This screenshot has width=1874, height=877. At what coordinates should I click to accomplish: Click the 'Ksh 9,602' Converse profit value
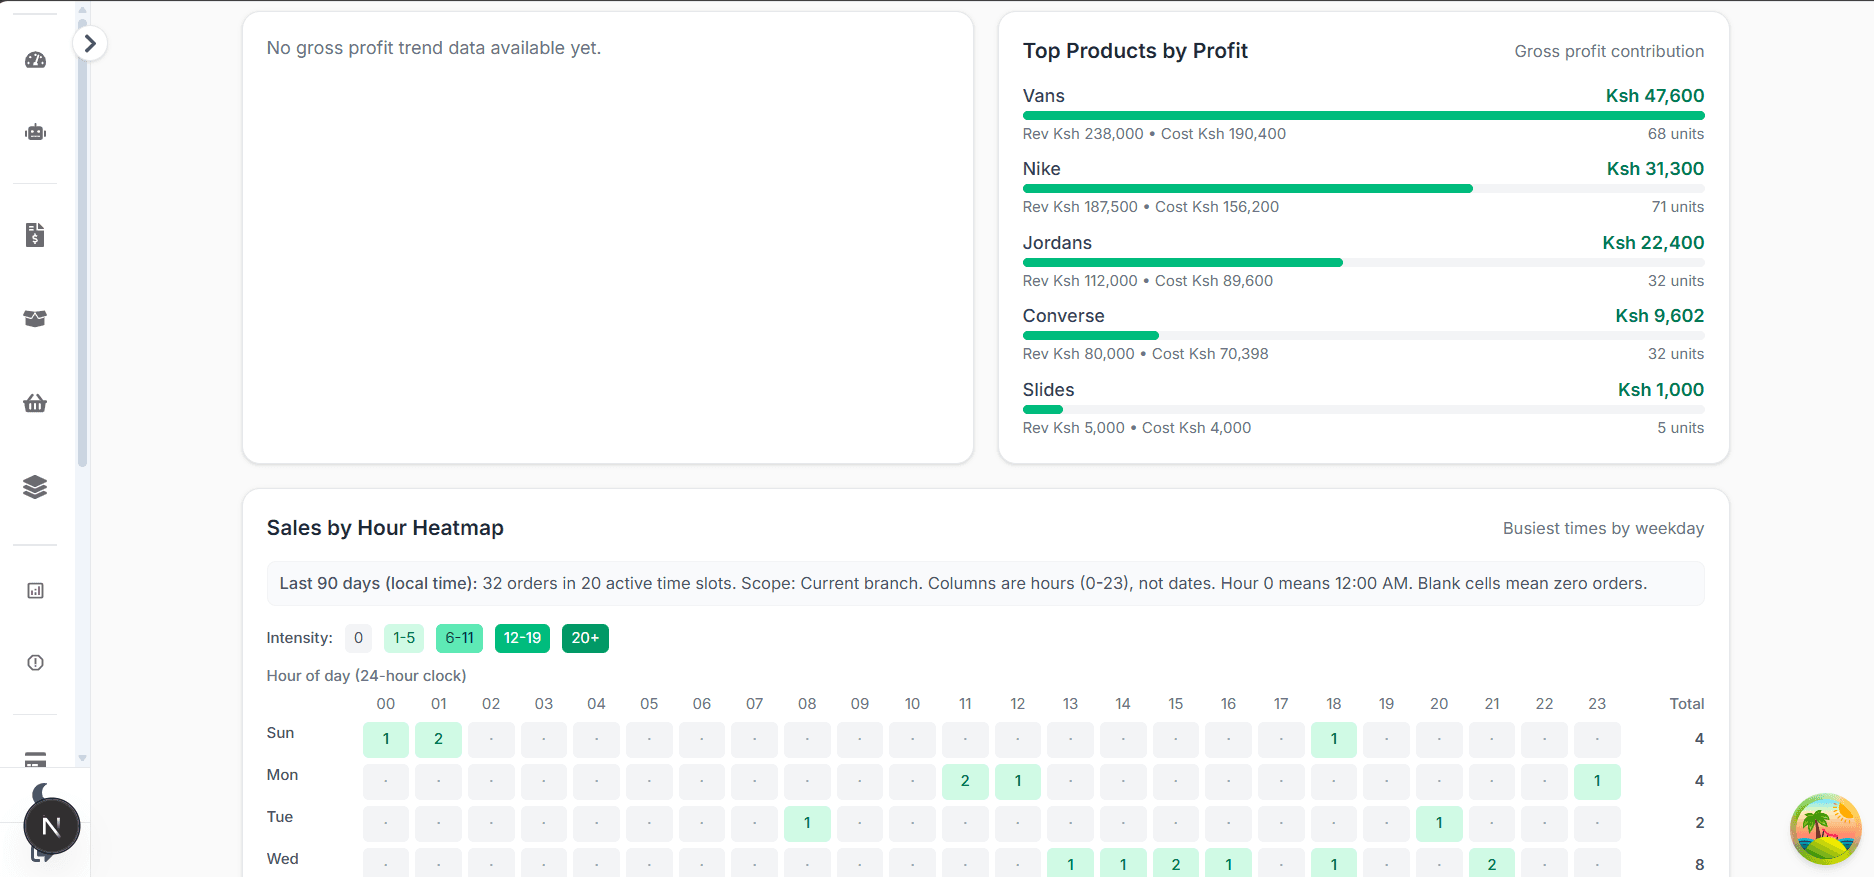(1660, 316)
